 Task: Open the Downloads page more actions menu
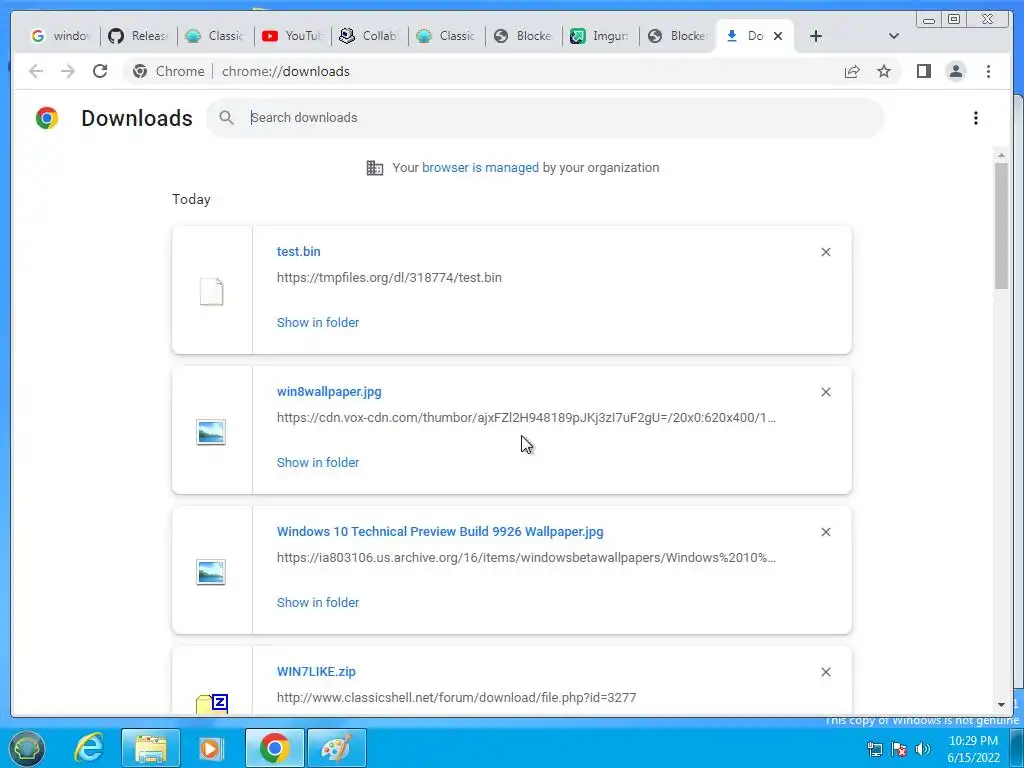976,118
